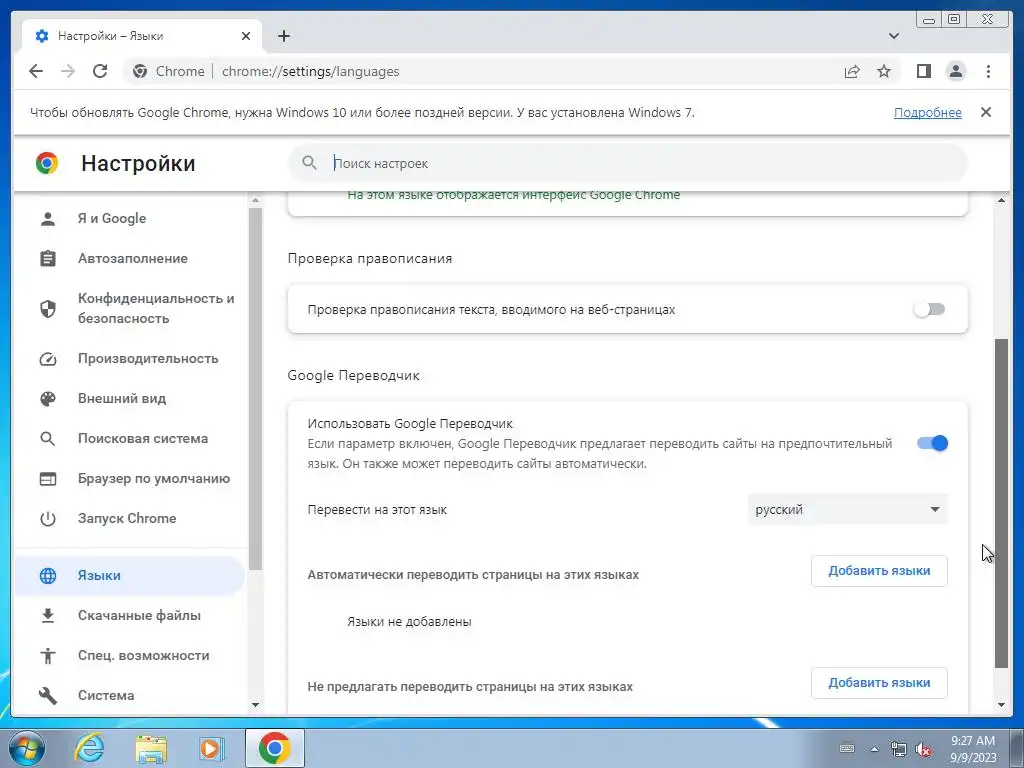
Task: Click the forward navigation arrow
Action: tap(68, 71)
